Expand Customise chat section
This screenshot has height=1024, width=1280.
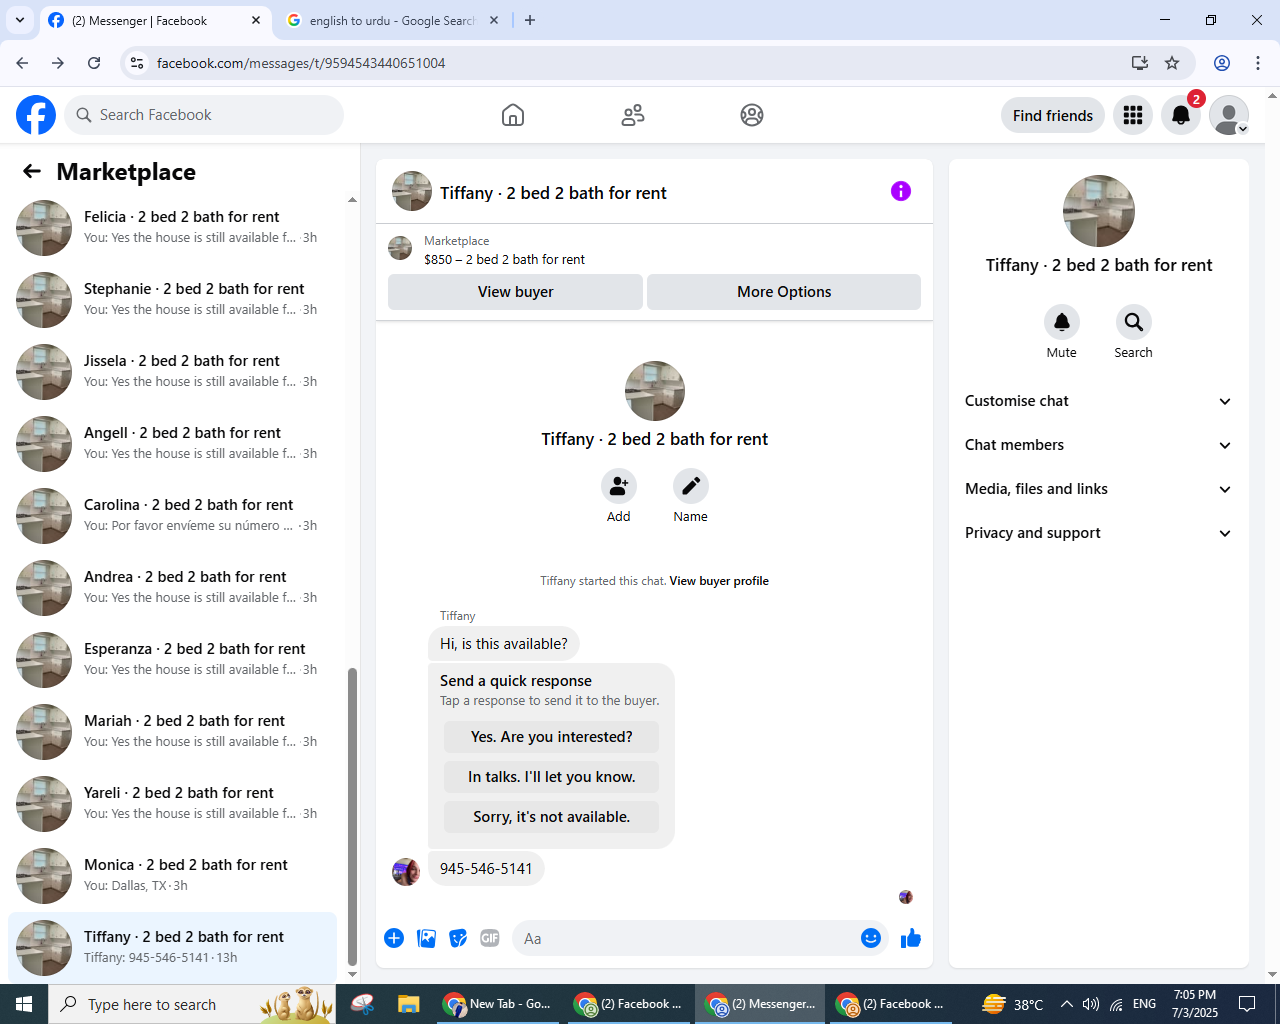point(1098,401)
